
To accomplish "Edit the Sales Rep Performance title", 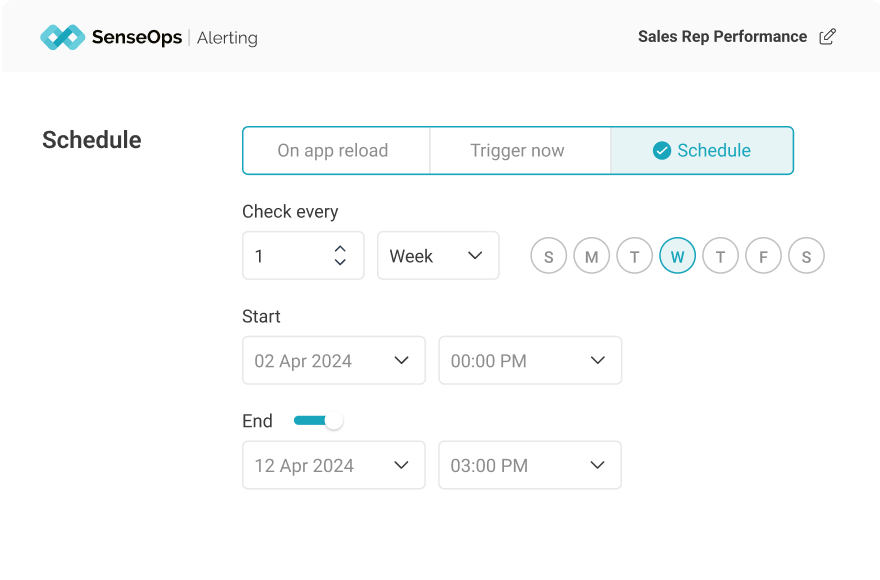I will (827, 37).
